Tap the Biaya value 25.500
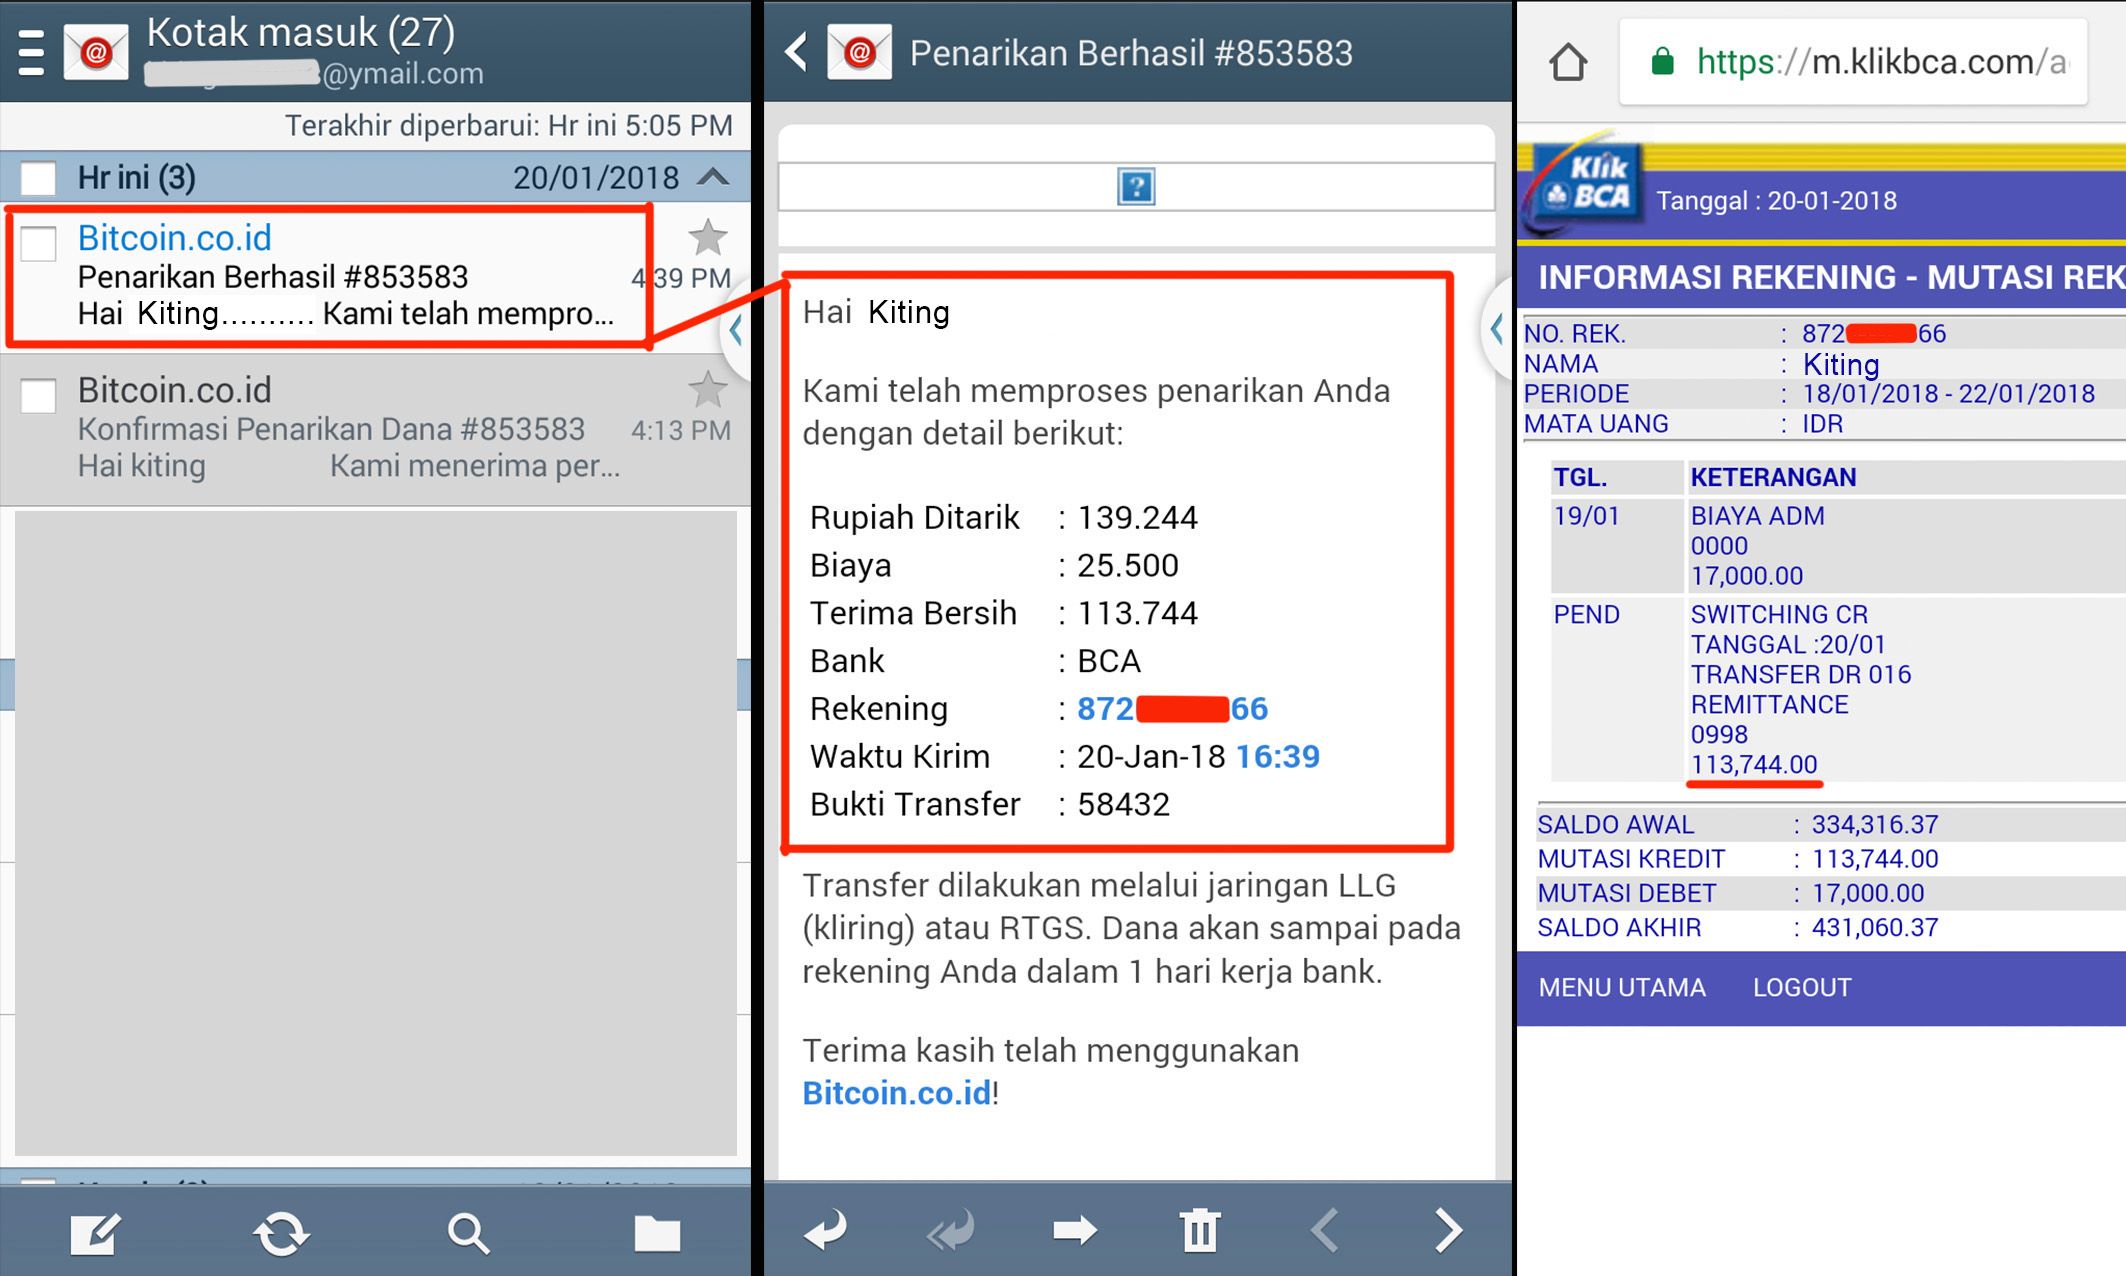The image size is (2126, 1276). pos(1128,565)
